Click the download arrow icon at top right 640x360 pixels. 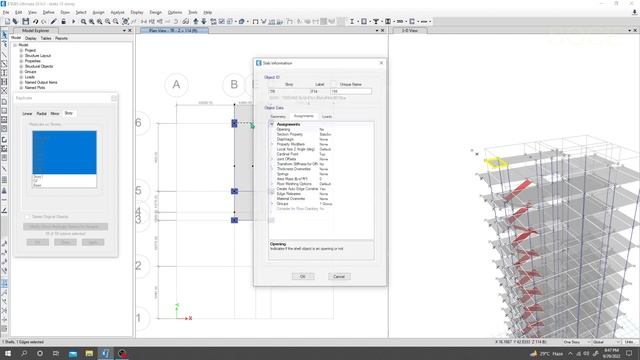point(634,13)
